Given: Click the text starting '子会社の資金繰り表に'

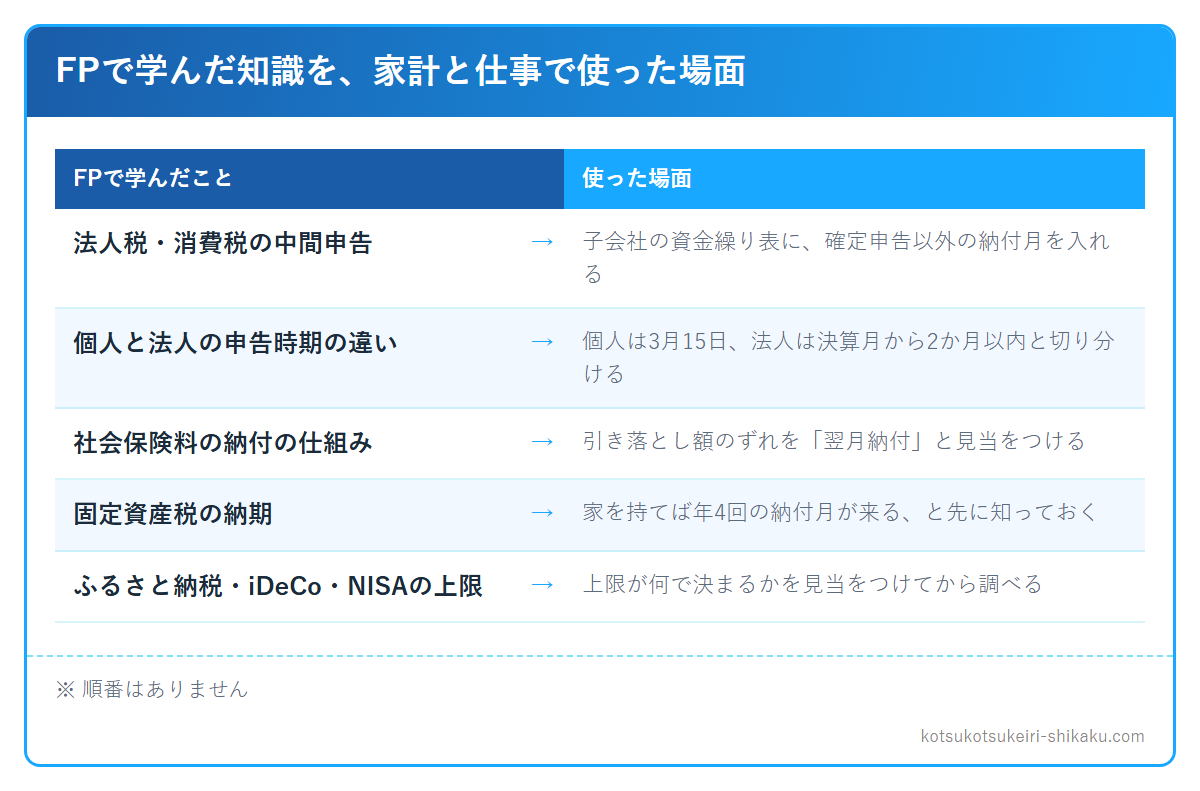Looking at the screenshot, I should click(846, 258).
